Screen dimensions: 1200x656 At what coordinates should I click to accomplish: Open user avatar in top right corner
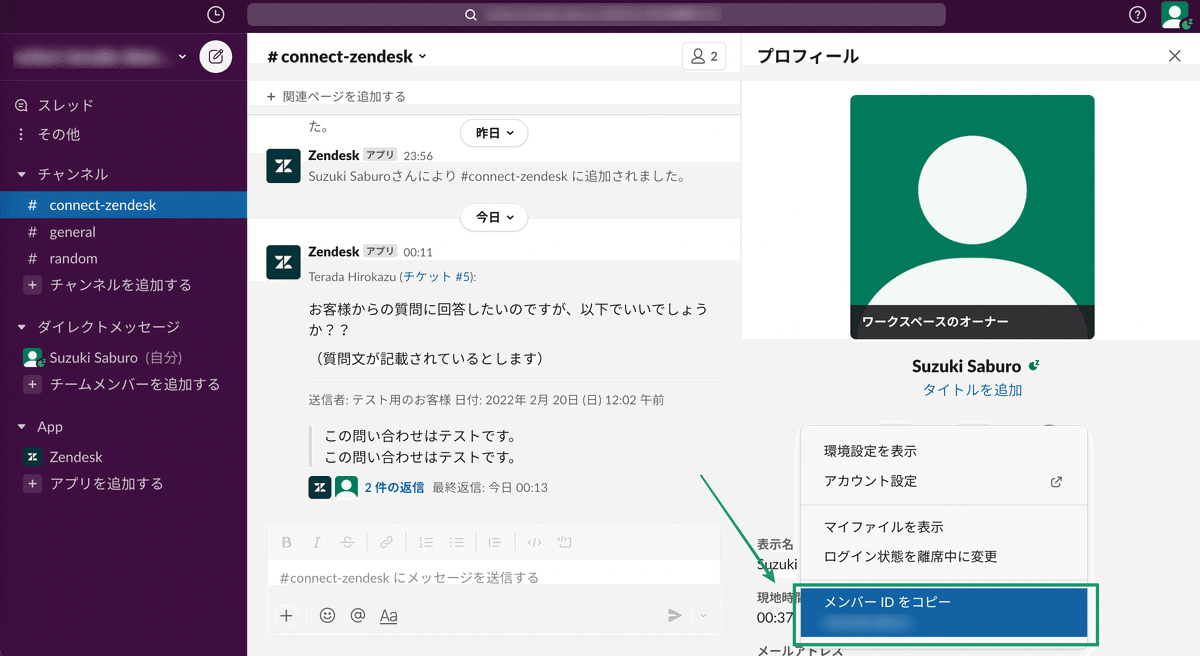pyautogui.click(x=1173, y=15)
